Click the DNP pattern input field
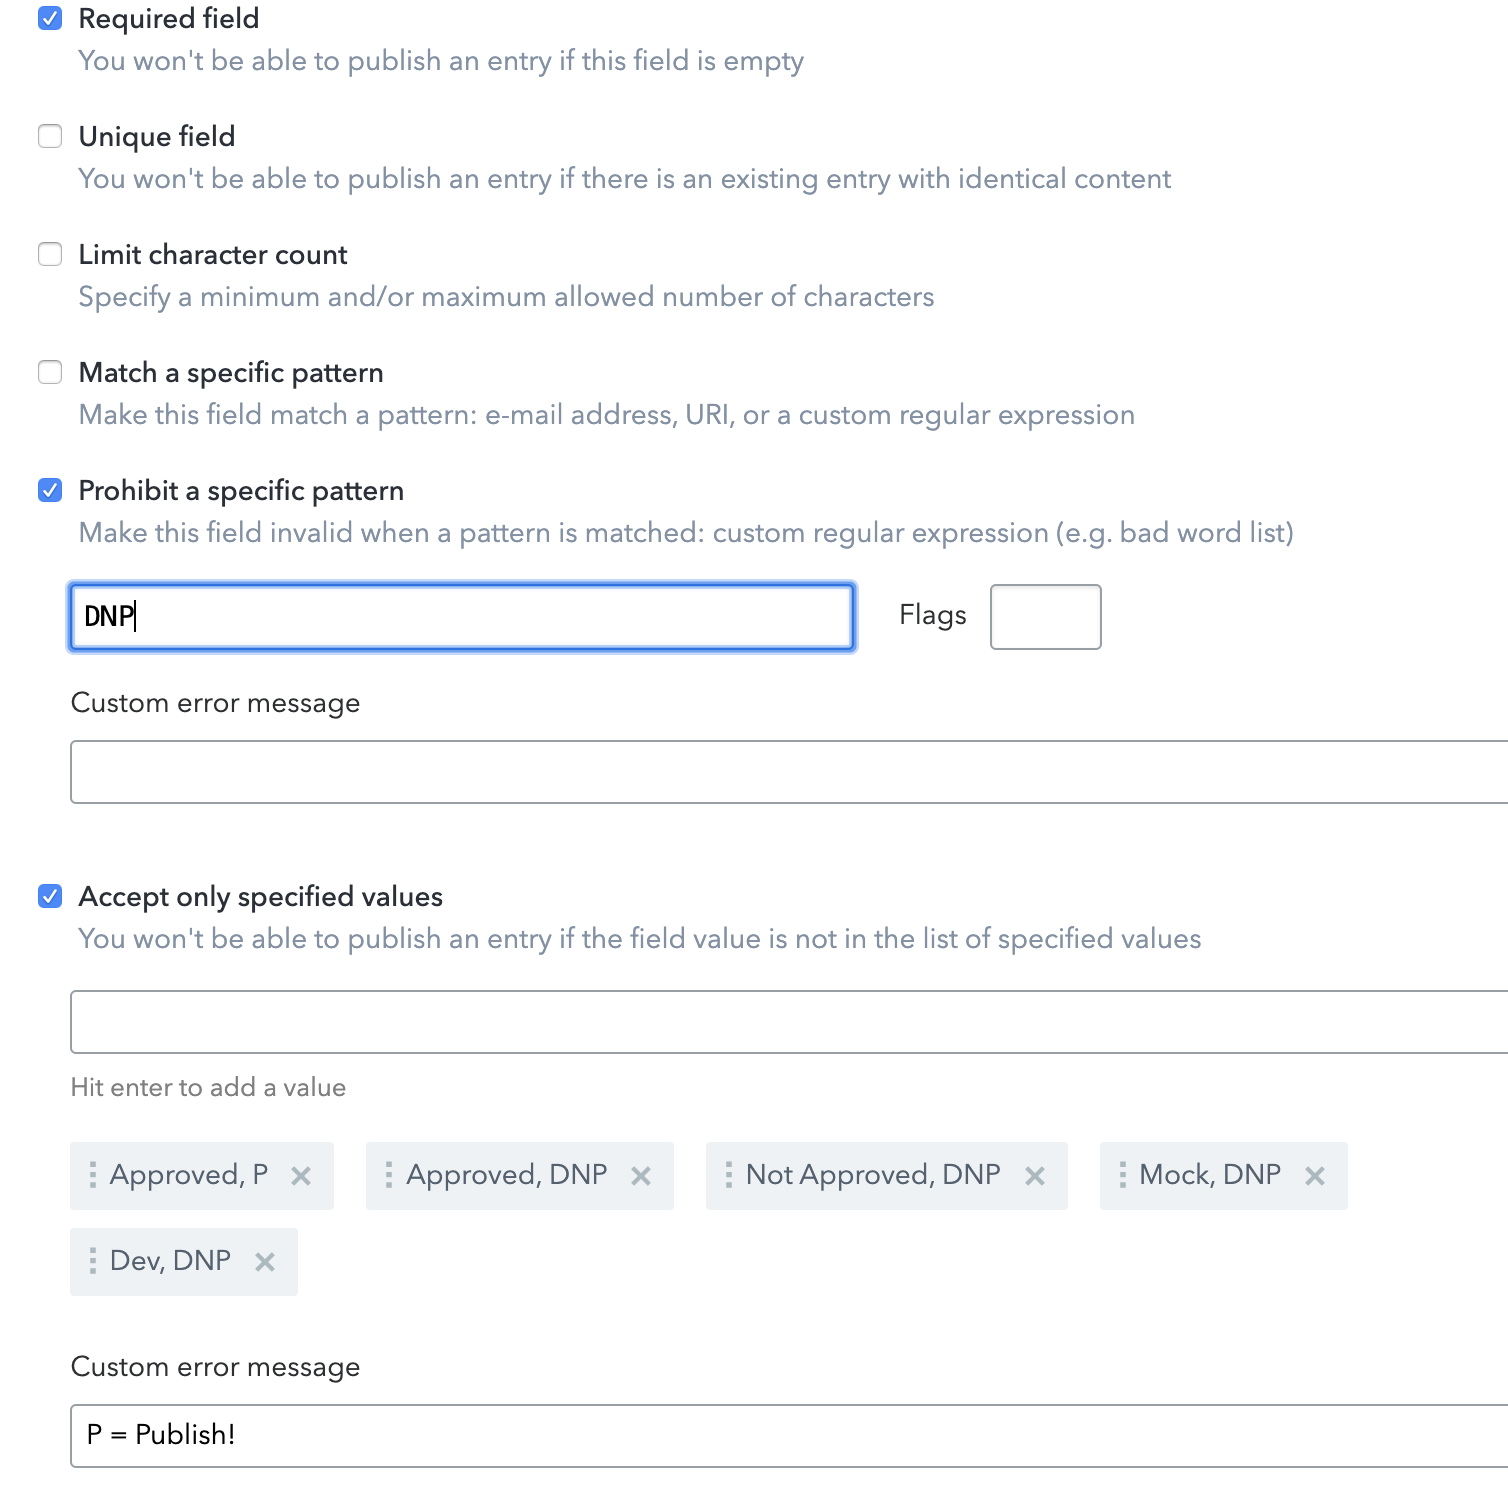Image resolution: width=1508 pixels, height=1496 pixels. point(460,617)
